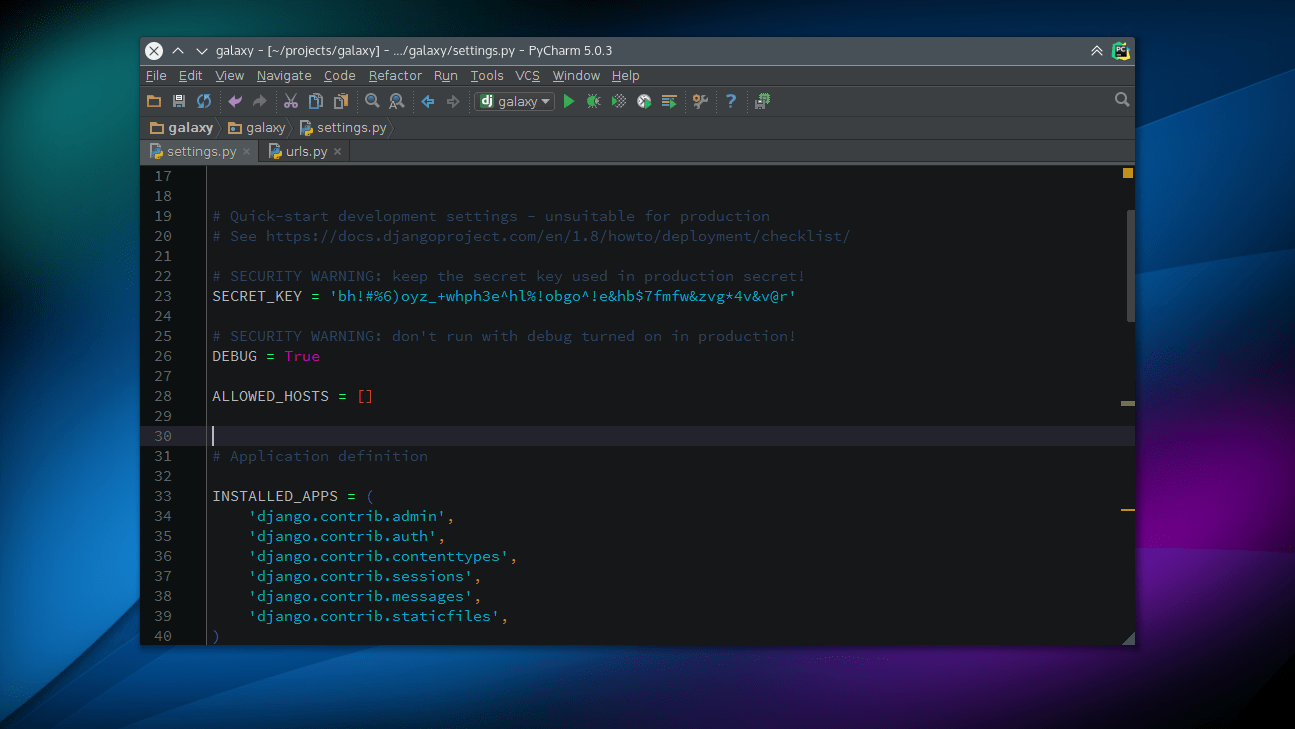Click the yellow inspection indicator square

click(1128, 173)
